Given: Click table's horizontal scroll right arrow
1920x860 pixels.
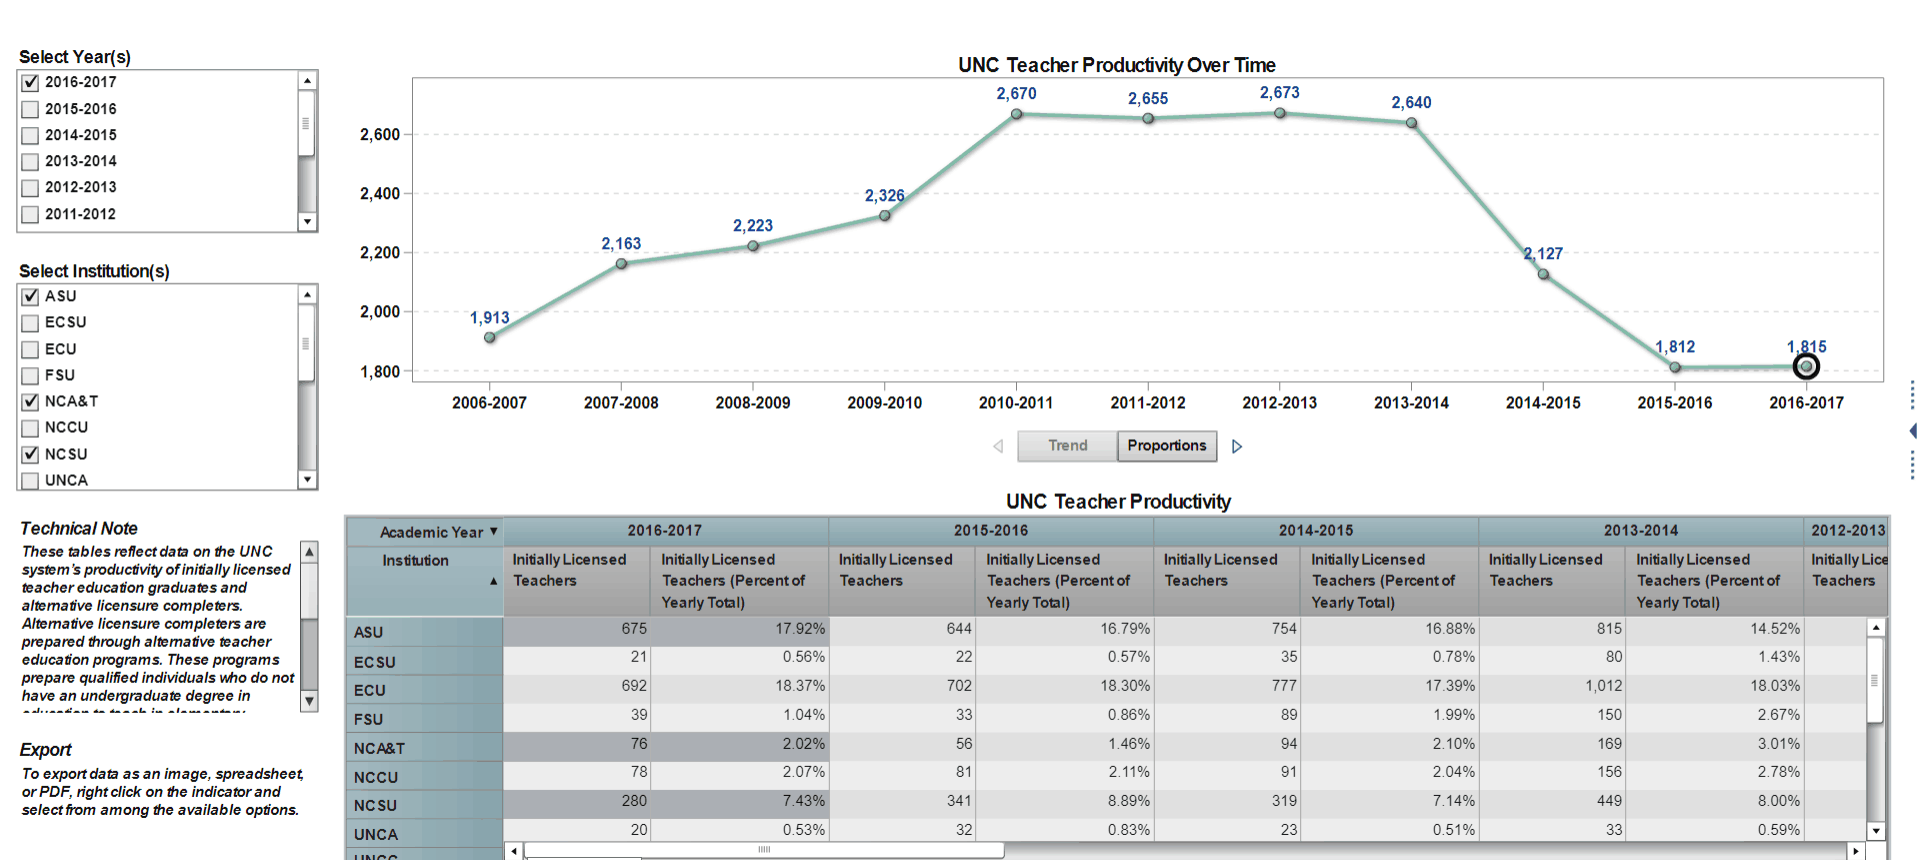Looking at the screenshot, I should tap(1856, 851).
